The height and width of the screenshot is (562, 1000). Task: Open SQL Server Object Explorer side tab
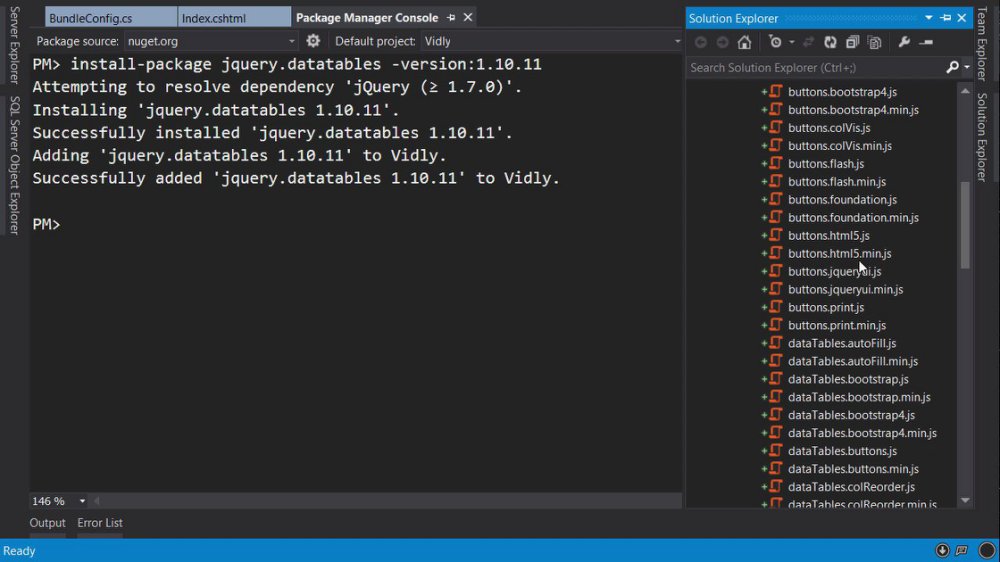point(14,165)
